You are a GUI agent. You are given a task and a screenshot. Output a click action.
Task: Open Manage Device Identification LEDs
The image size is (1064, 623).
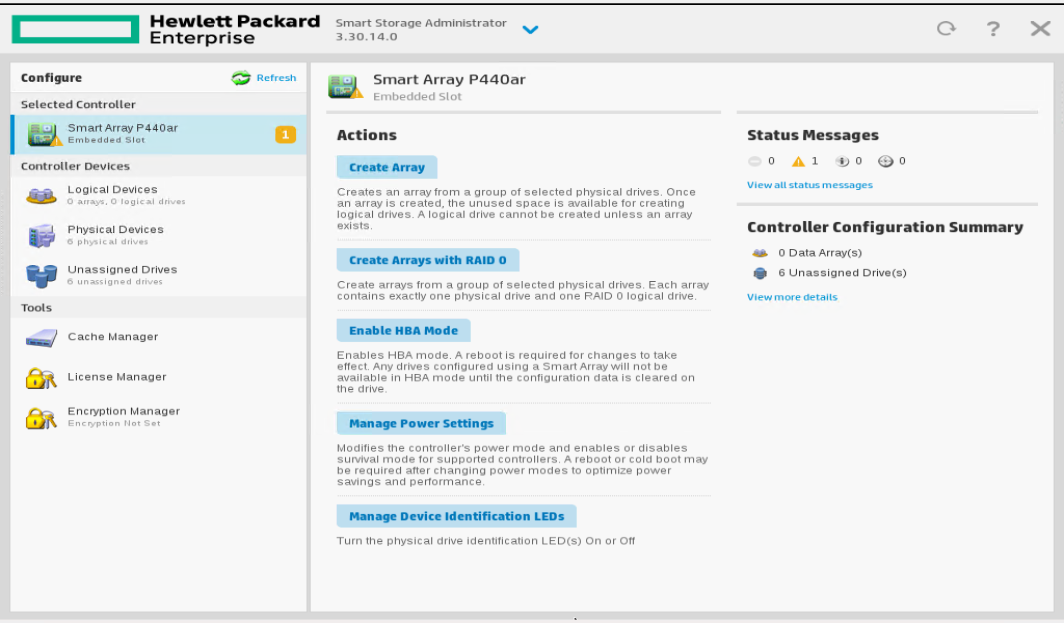pyautogui.click(x=456, y=516)
